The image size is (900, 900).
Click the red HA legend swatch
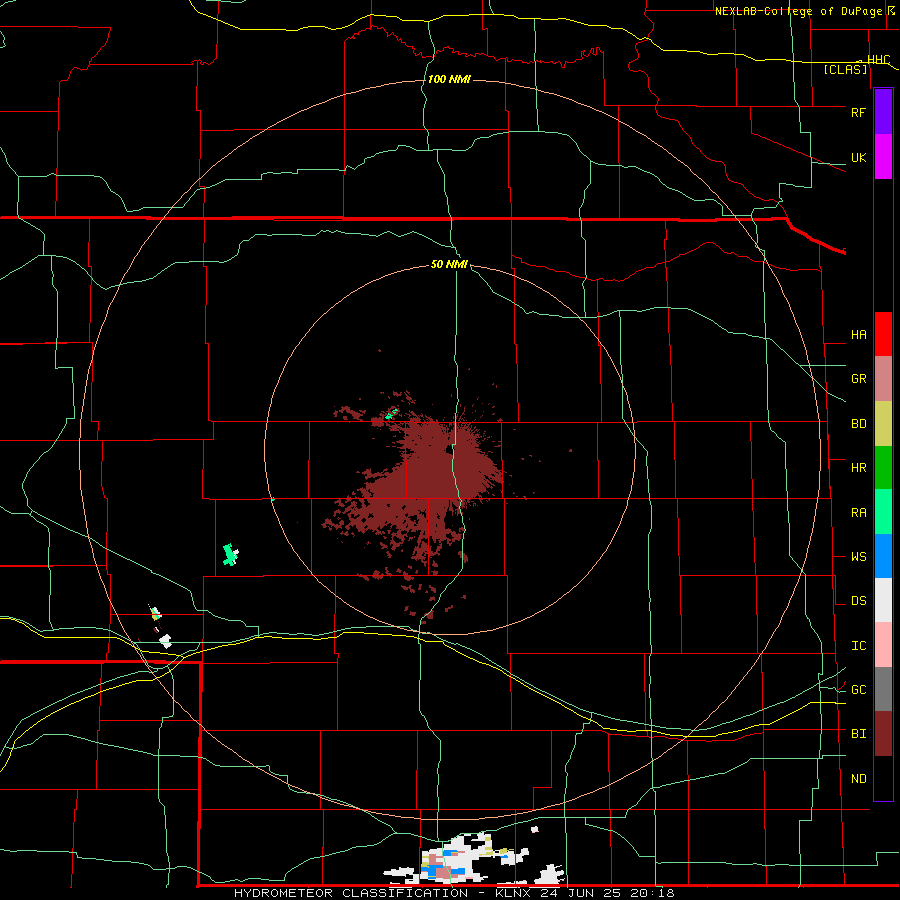[883, 334]
